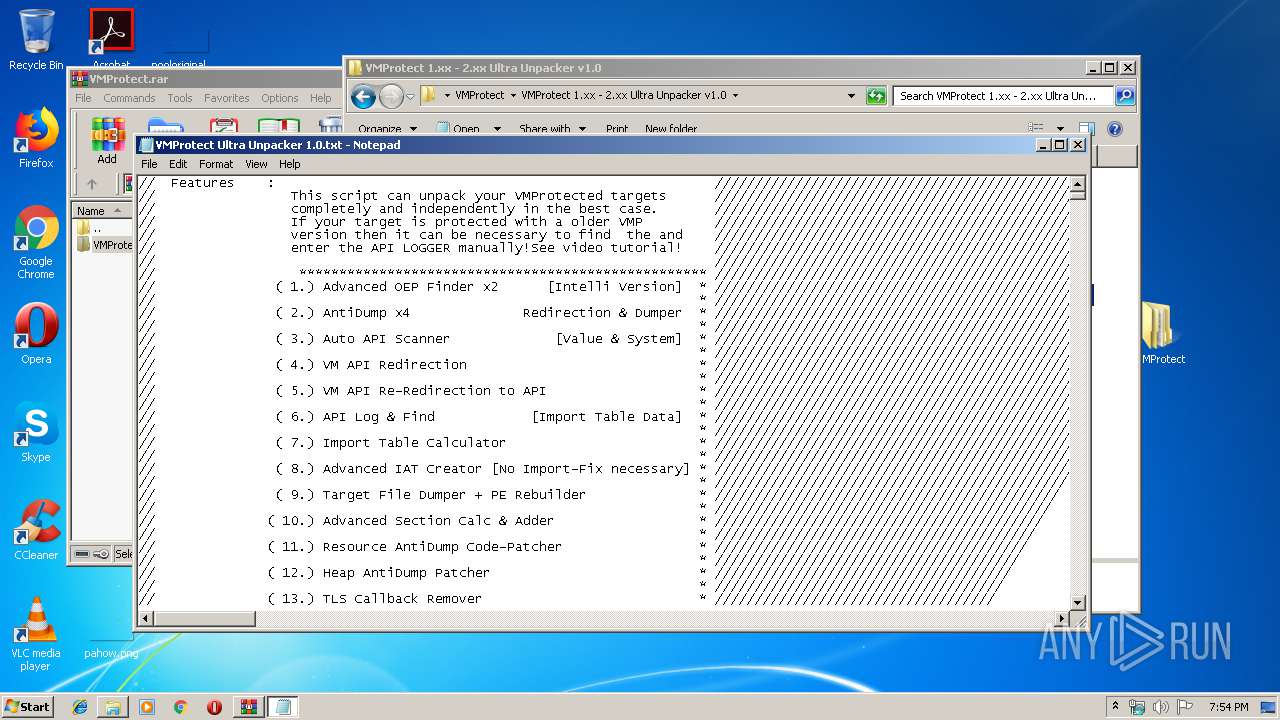Open CCleaner desktop icon
The height and width of the screenshot is (720, 1280).
36,530
